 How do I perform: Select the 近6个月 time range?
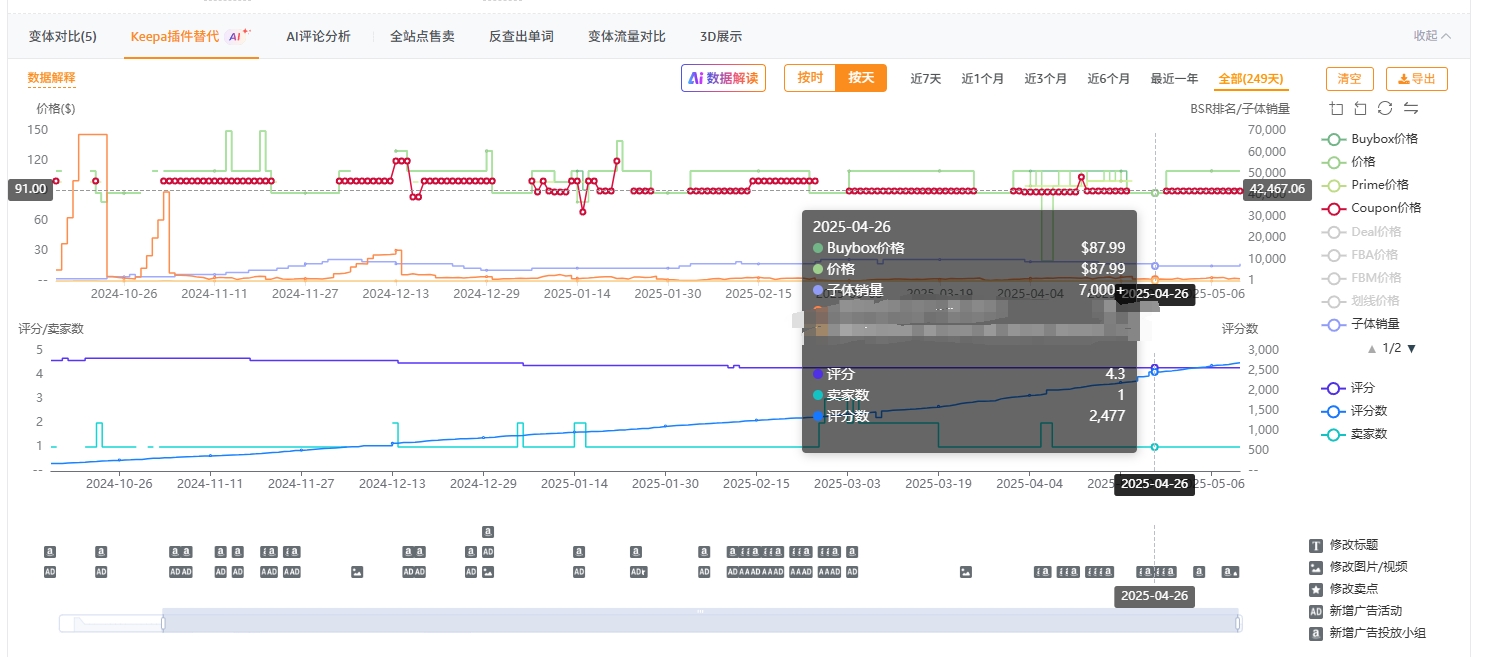1109,79
